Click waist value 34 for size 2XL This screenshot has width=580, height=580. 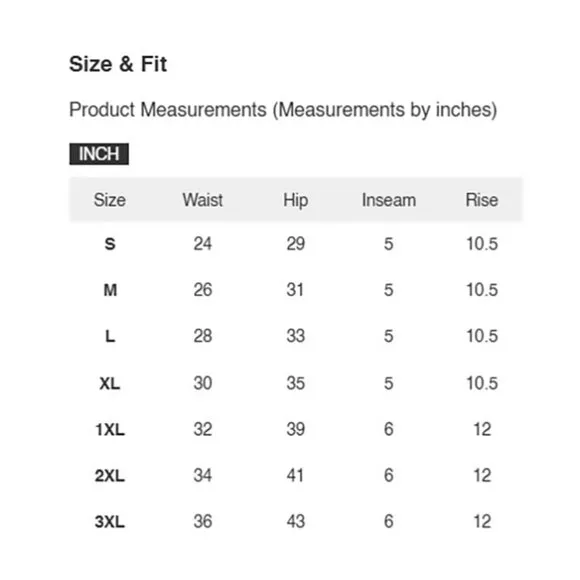[203, 475]
